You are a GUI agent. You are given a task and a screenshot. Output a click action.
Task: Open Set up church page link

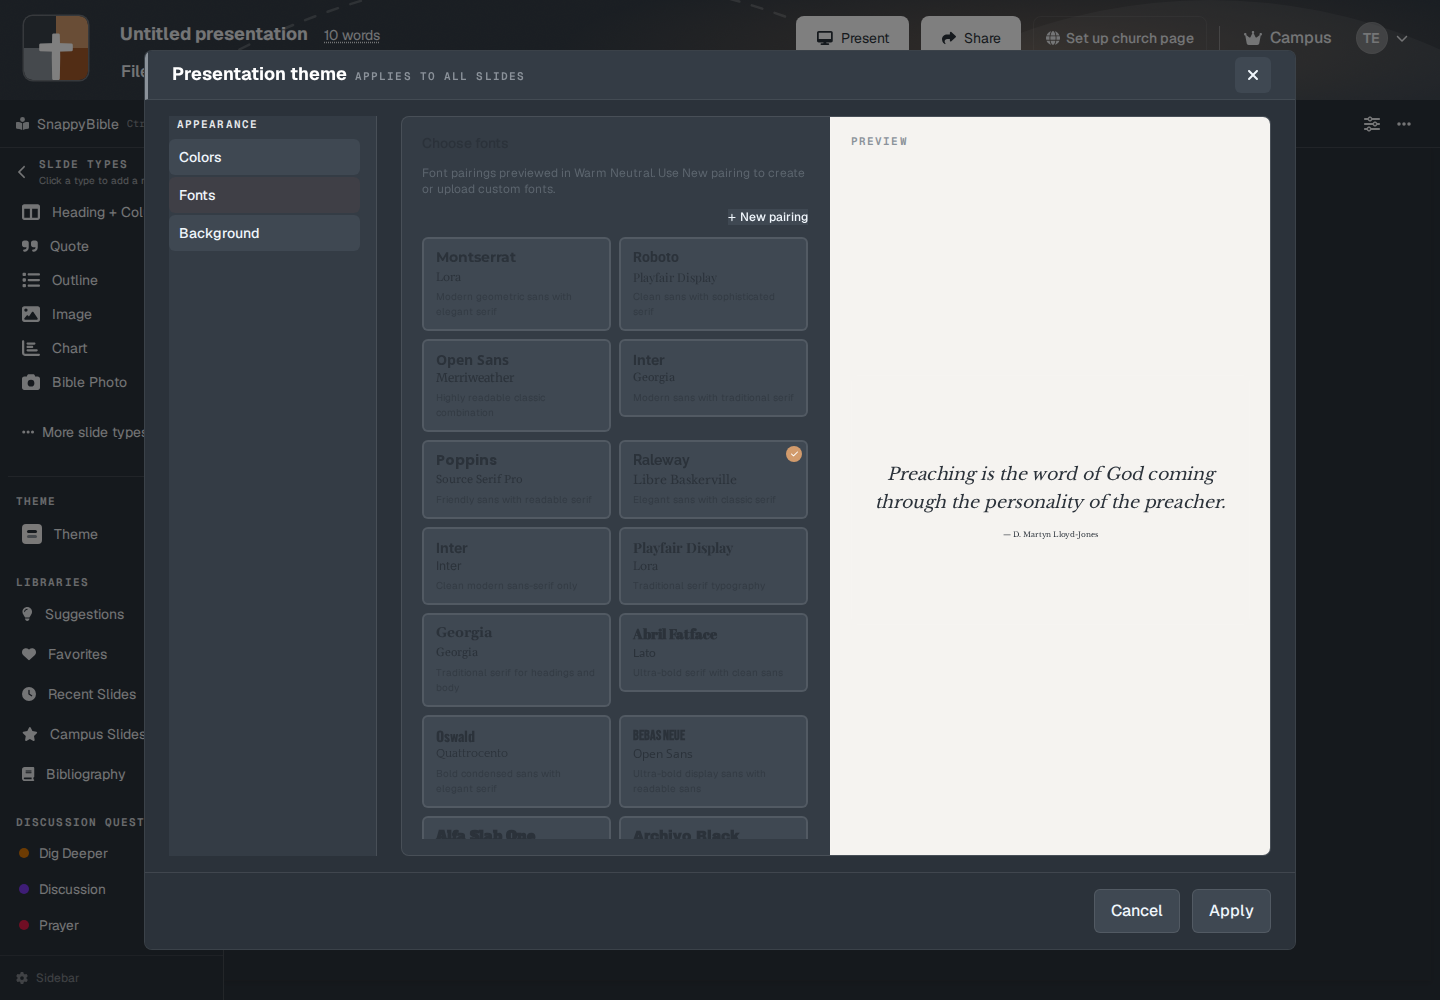[x=1119, y=38]
